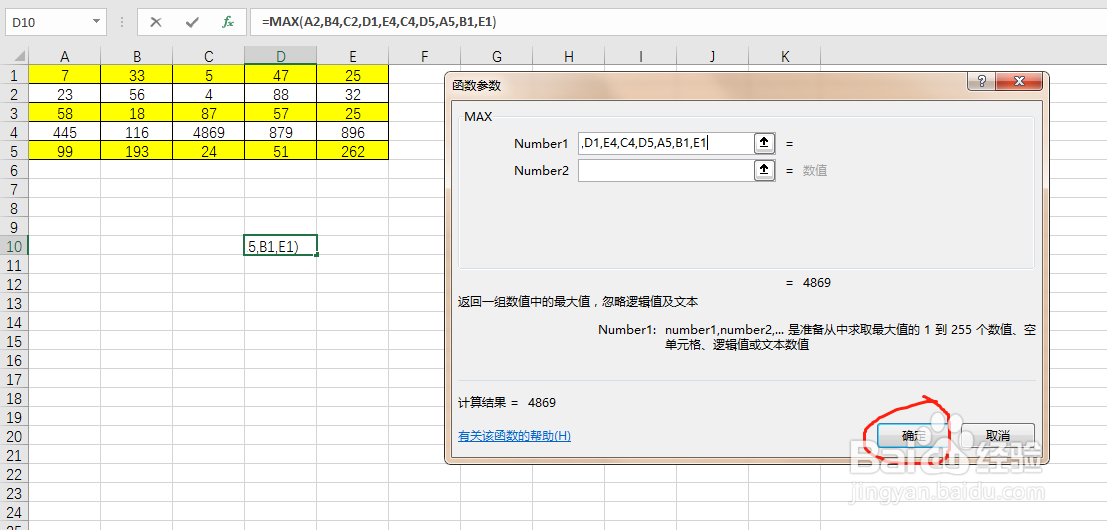
Task: Select the column K header
Action: tap(785, 56)
